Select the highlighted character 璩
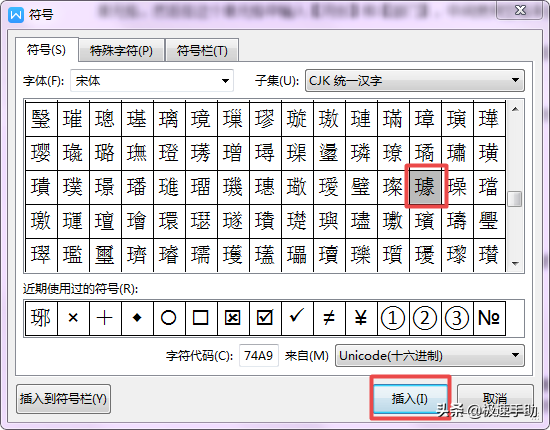 425,187
